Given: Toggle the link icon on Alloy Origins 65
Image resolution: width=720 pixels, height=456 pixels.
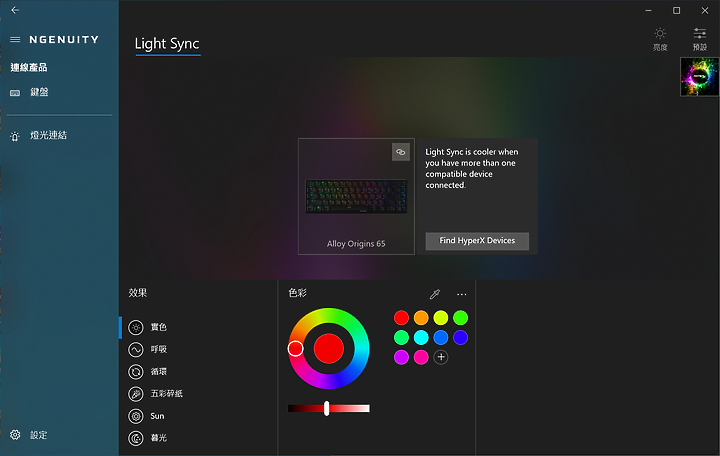Looking at the screenshot, I should pos(401,152).
